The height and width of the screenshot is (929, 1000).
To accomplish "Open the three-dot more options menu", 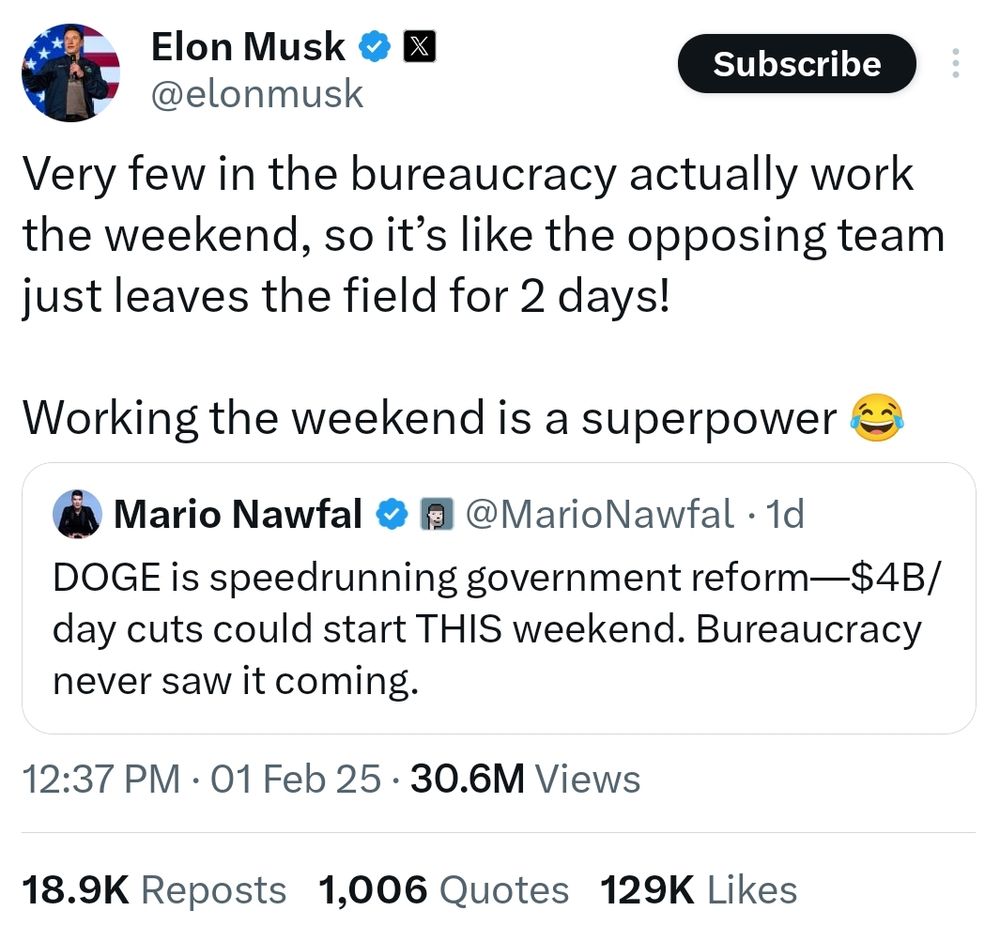I will pyautogui.click(x=956, y=62).
